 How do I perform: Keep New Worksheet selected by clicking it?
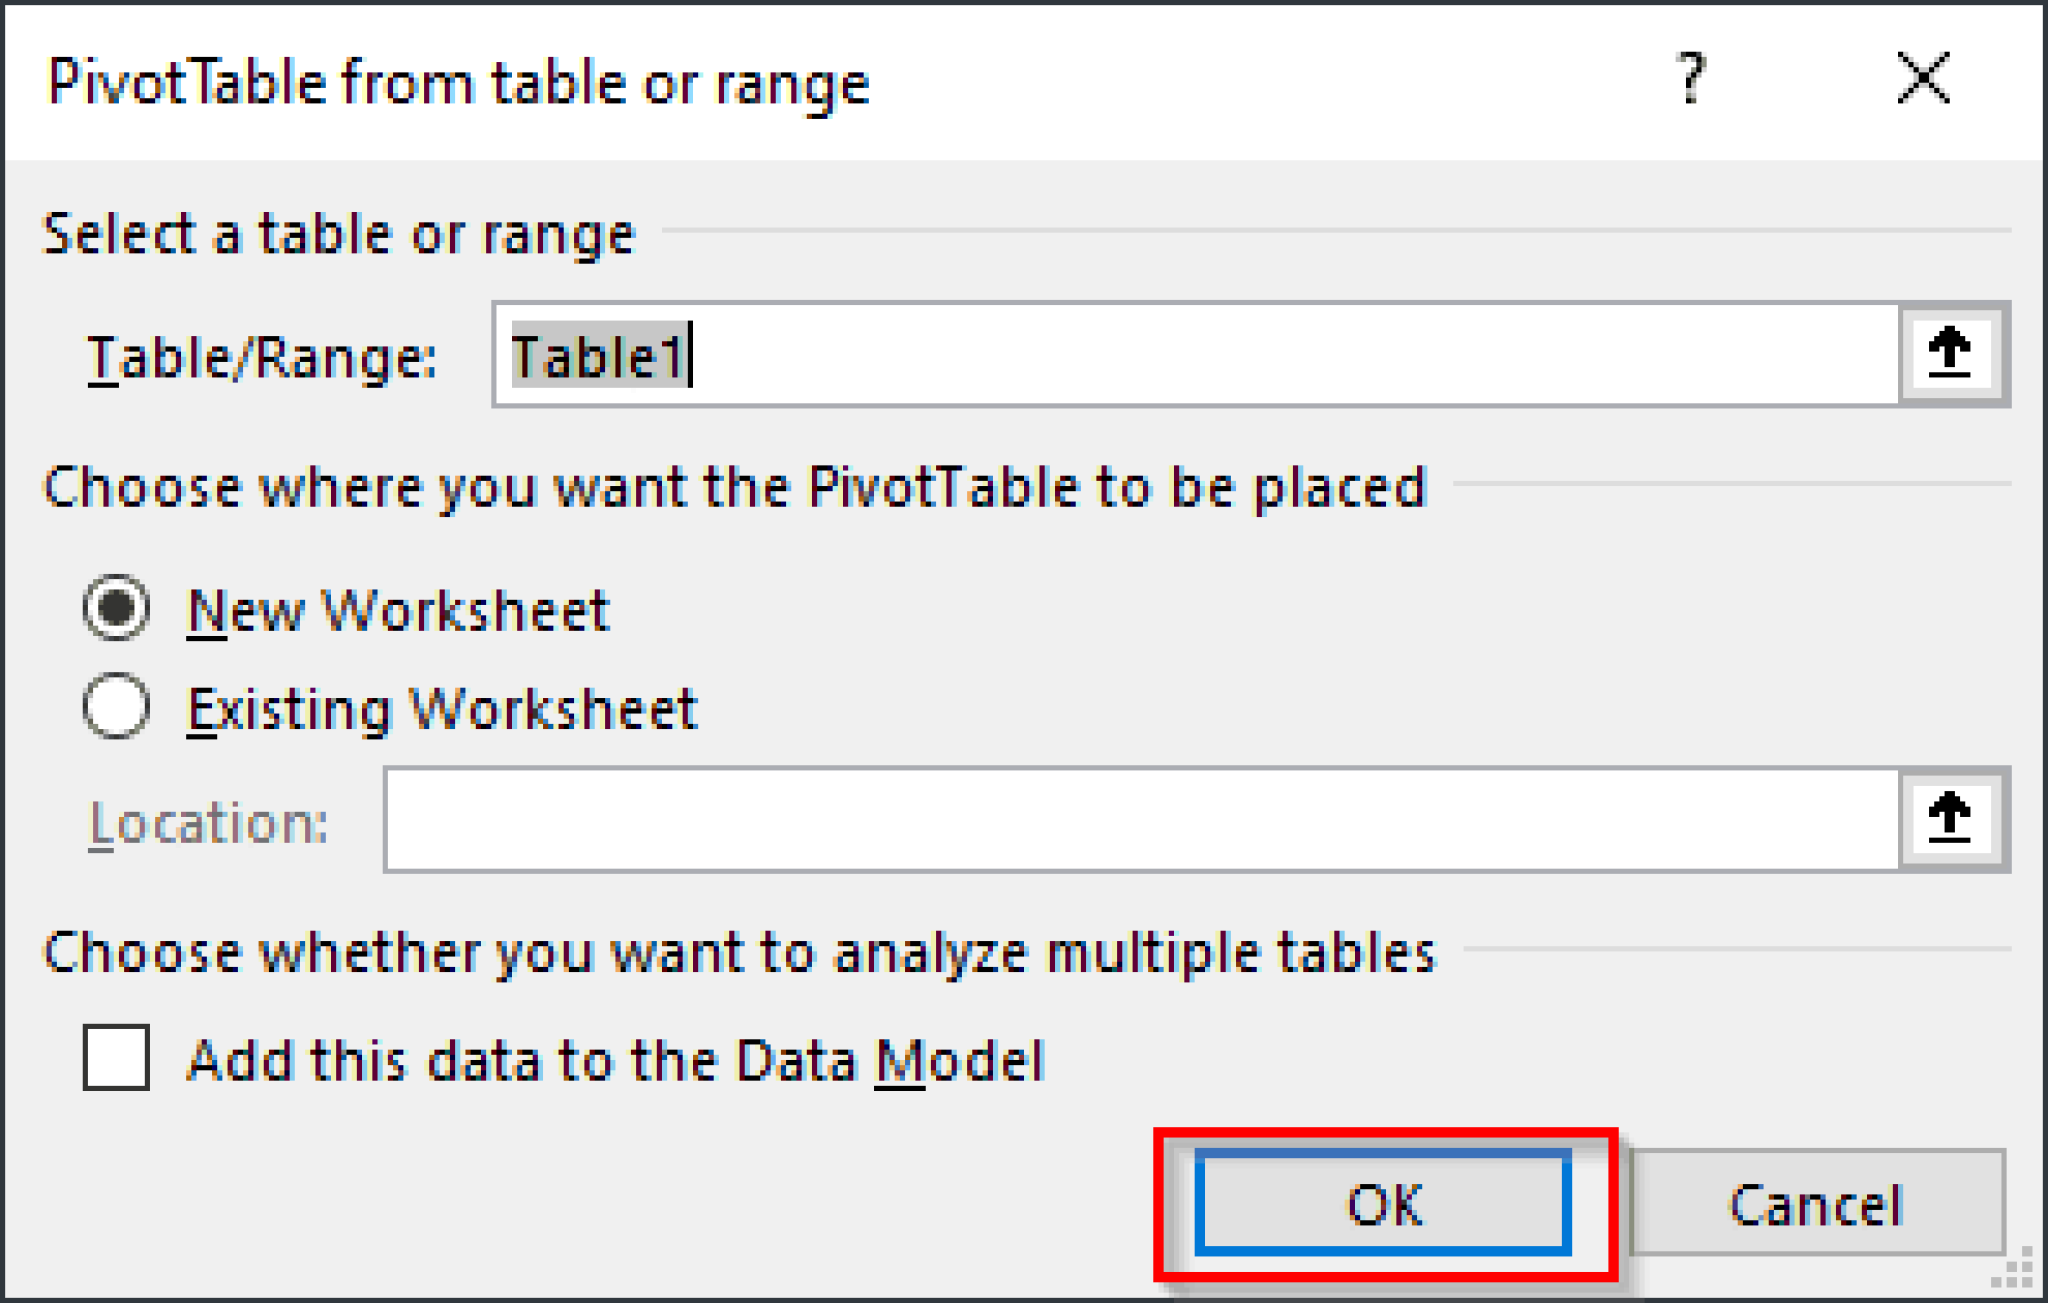tap(116, 608)
